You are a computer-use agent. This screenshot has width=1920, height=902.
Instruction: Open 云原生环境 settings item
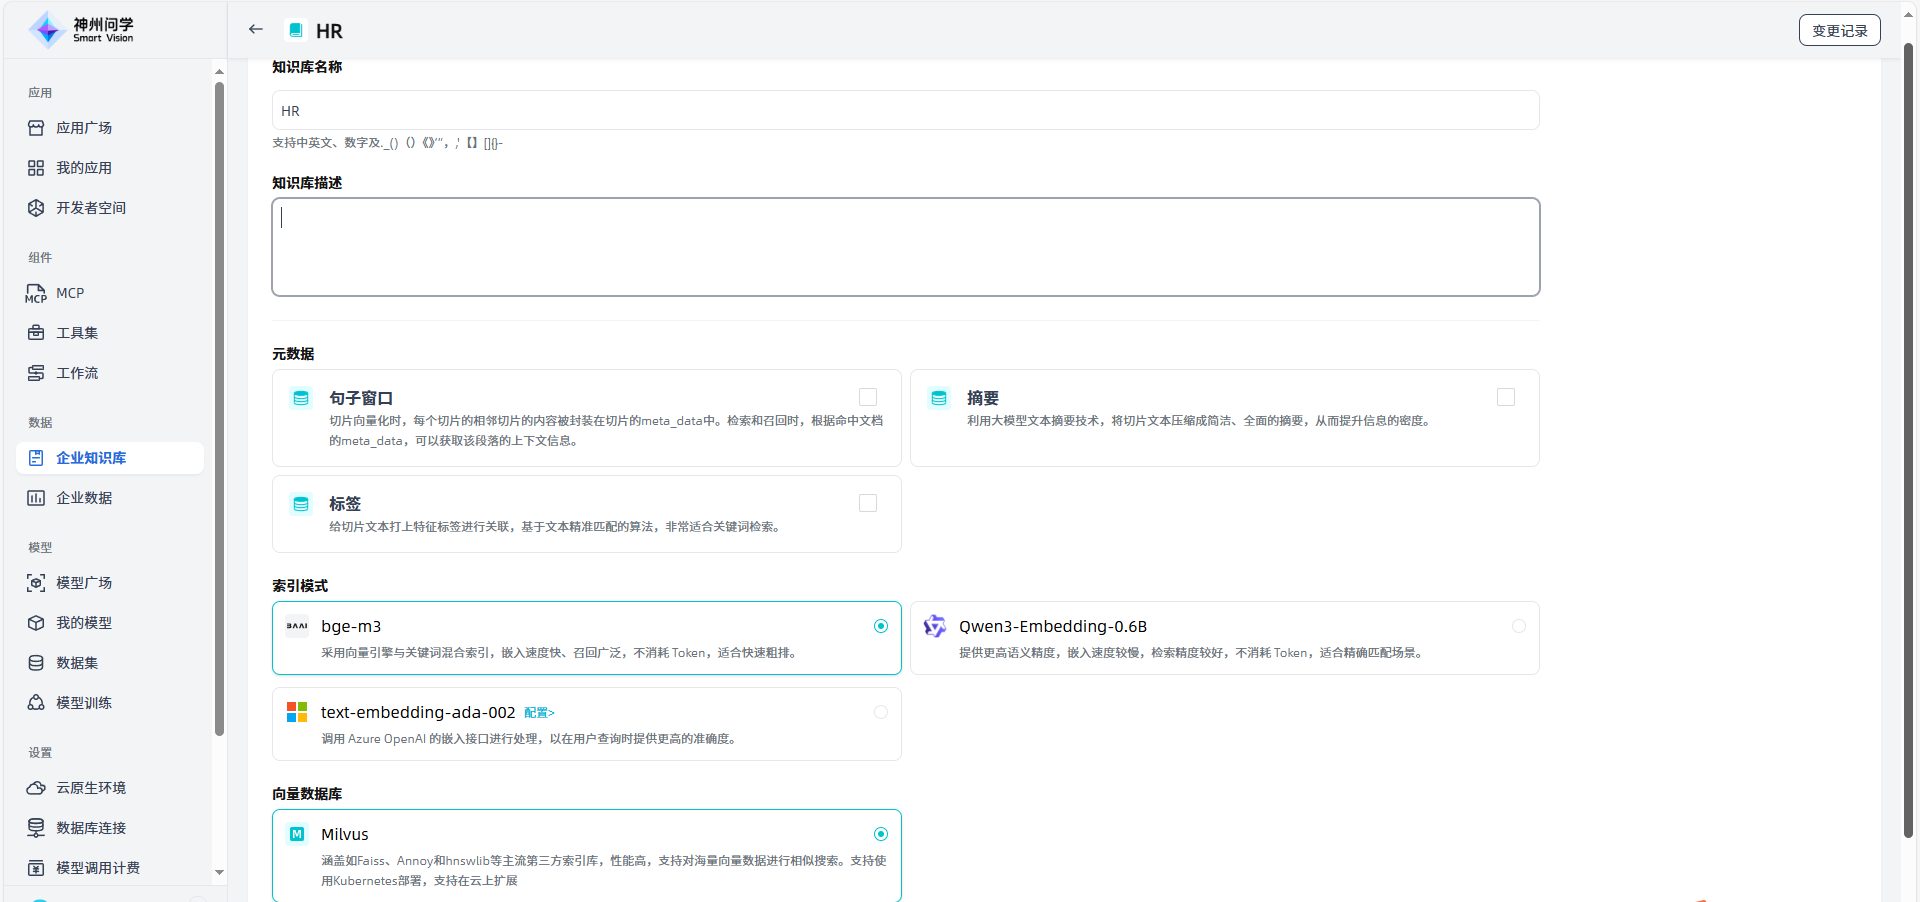91,788
